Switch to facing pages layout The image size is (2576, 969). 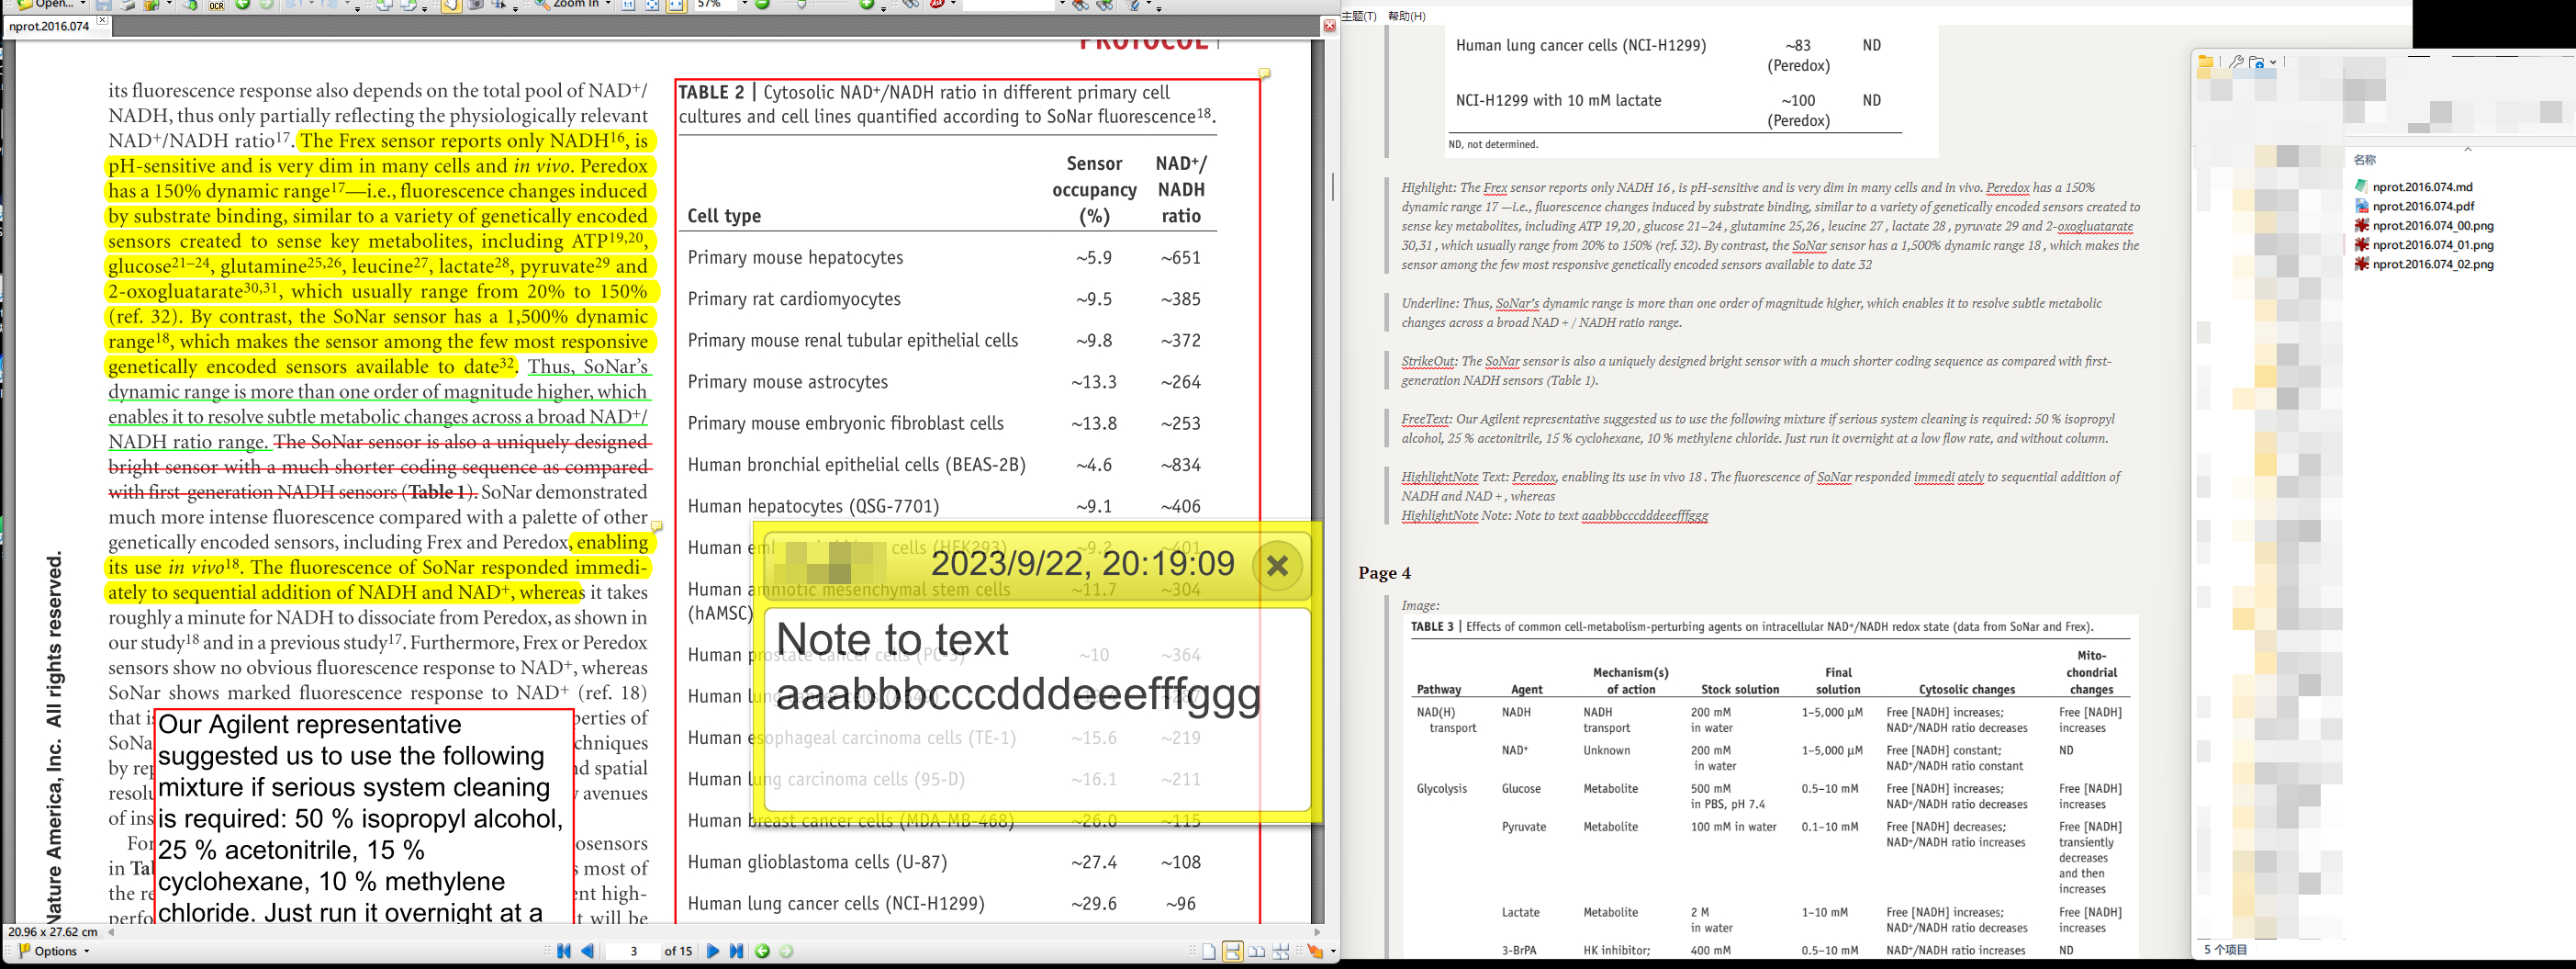click(1257, 952)
